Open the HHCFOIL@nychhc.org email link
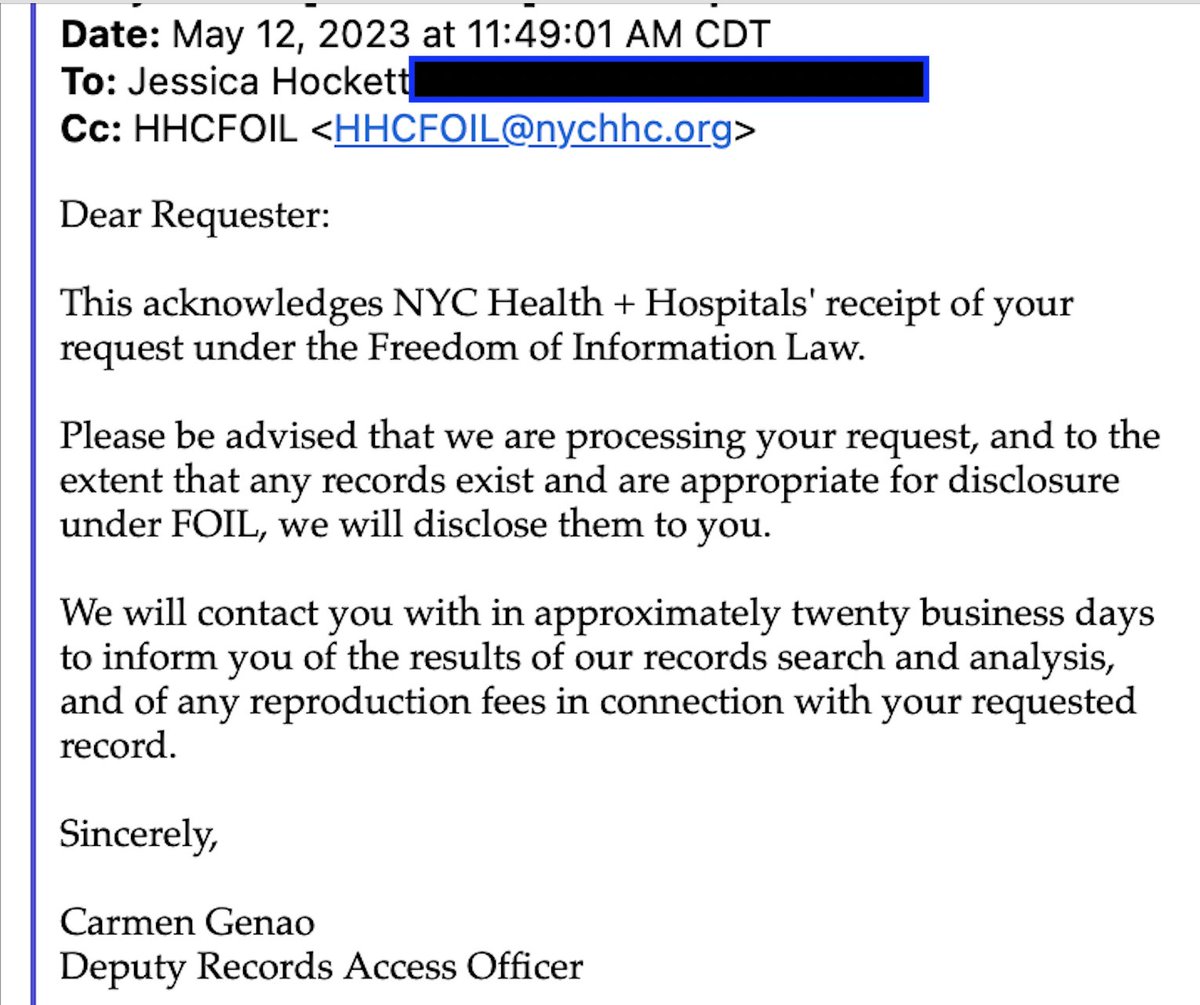 [532, 130]
